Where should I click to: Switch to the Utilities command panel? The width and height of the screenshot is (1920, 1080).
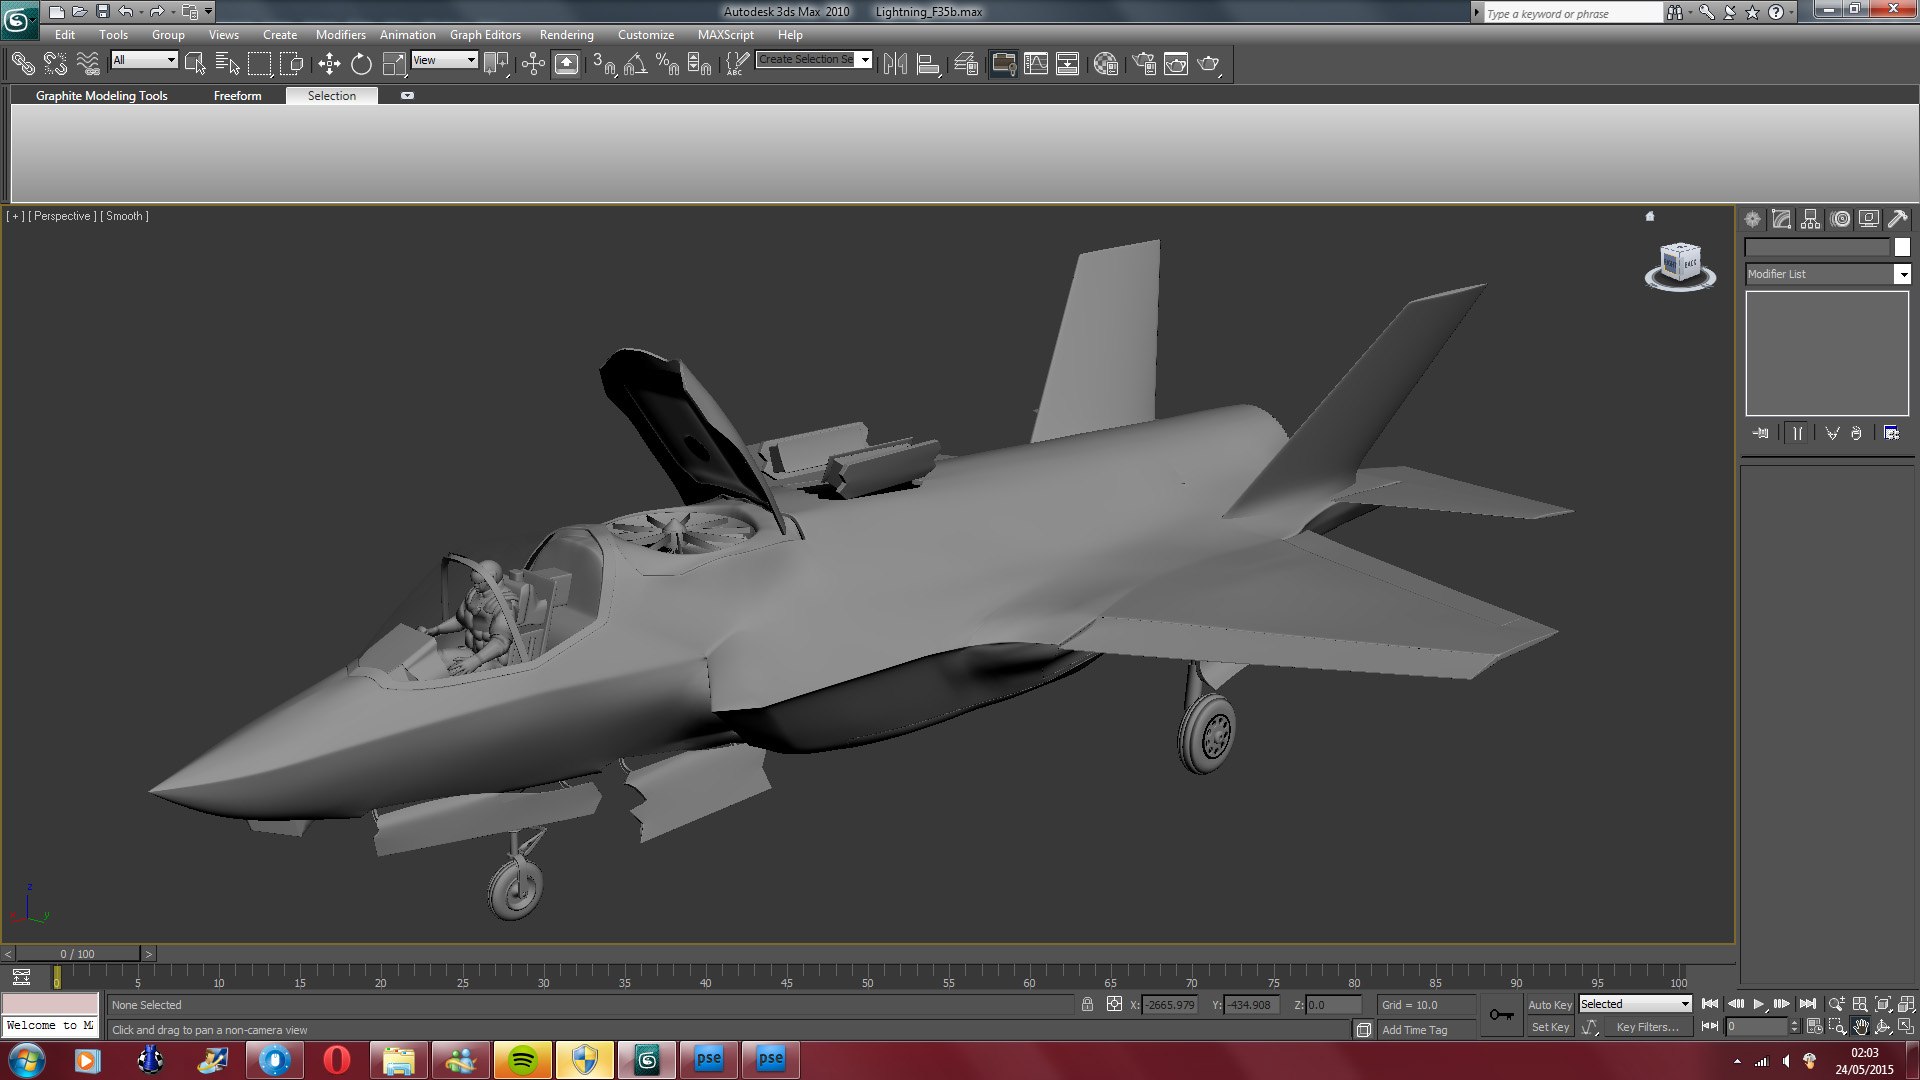pos(1898,219)
